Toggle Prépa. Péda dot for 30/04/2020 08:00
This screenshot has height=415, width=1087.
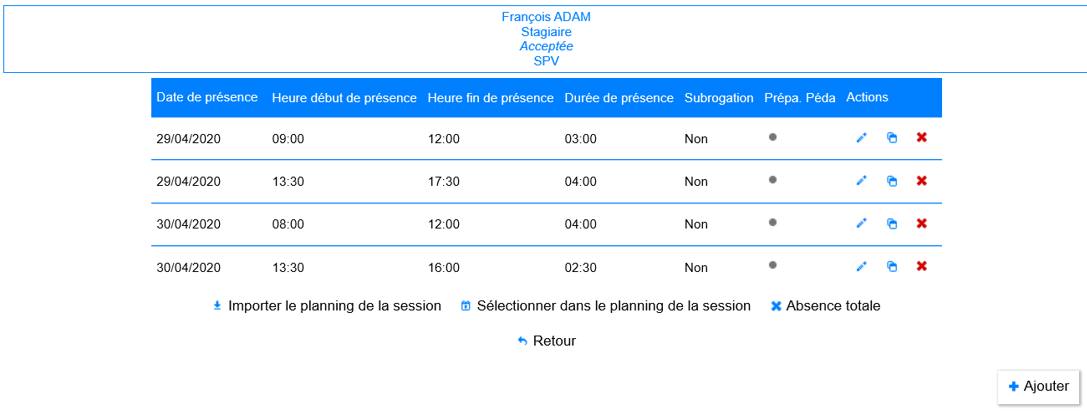[x=772, y=223]
